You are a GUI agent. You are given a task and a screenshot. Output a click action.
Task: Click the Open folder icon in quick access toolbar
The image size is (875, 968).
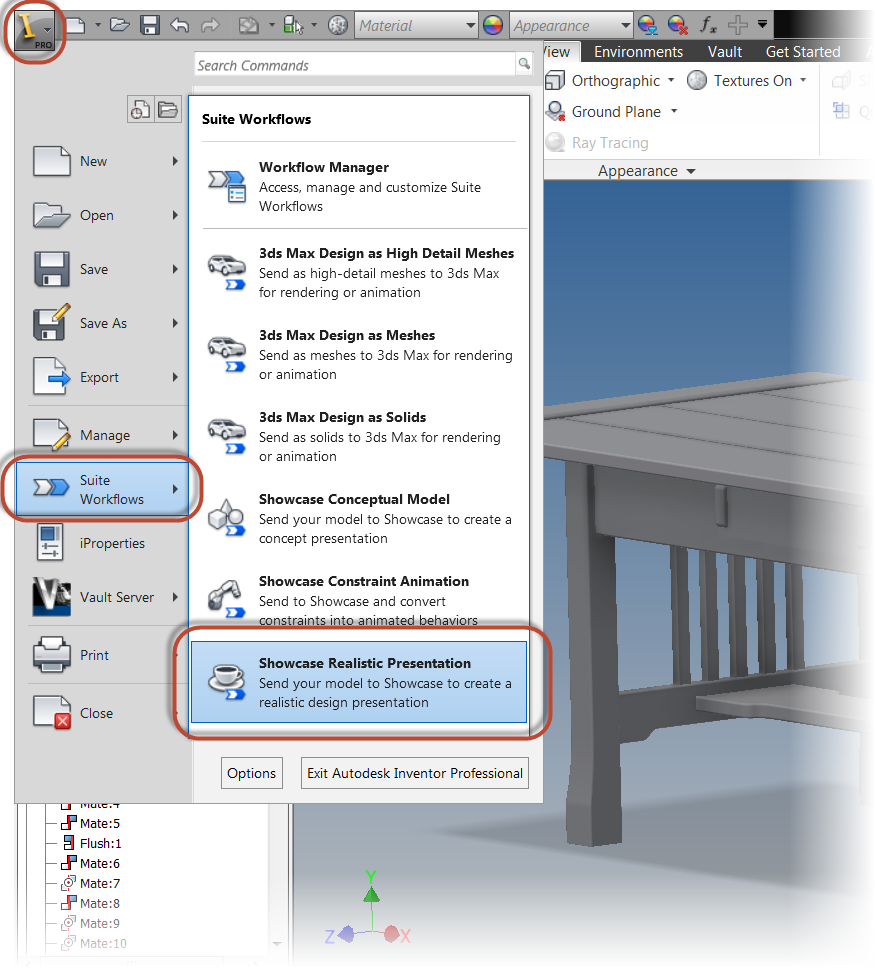click(119, 25)
